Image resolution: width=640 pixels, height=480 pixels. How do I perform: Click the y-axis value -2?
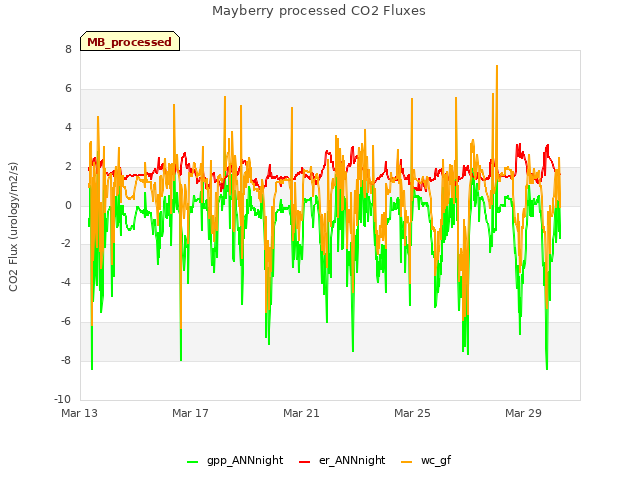[x=66, y=244]
